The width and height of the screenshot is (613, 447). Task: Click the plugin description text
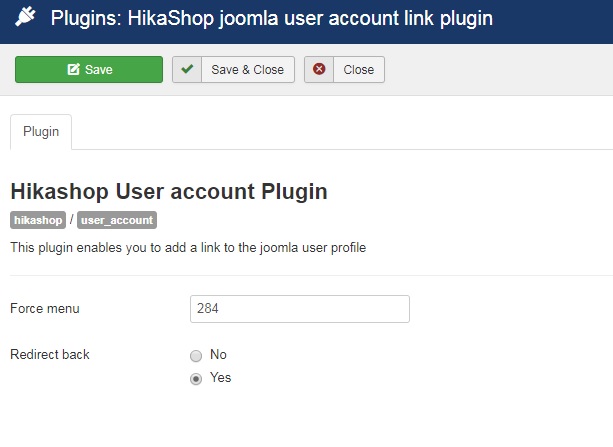pos(188,247)
